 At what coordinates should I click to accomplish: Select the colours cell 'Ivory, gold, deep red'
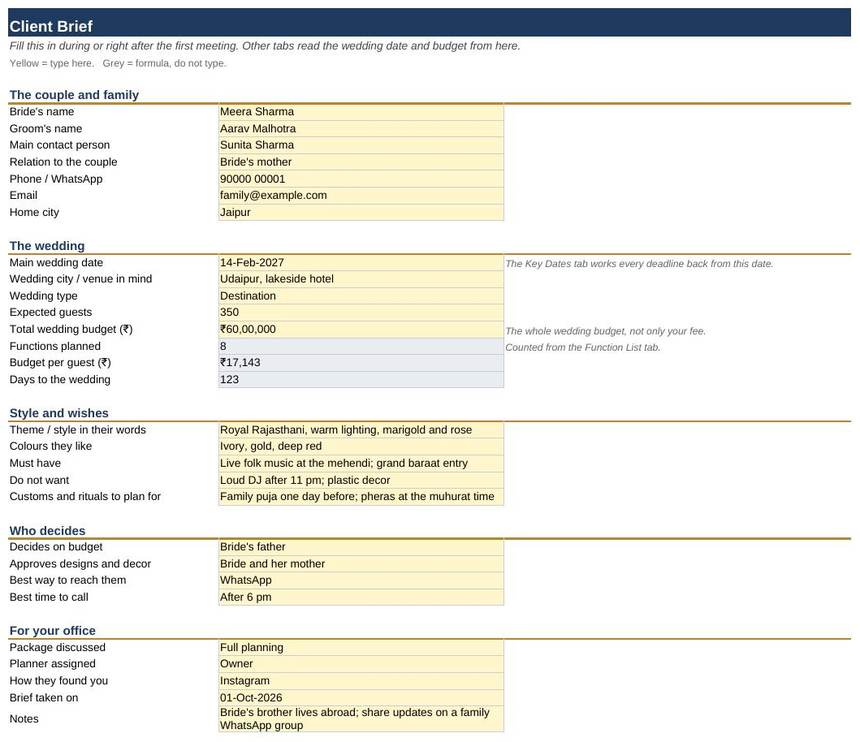coord(361,446)
